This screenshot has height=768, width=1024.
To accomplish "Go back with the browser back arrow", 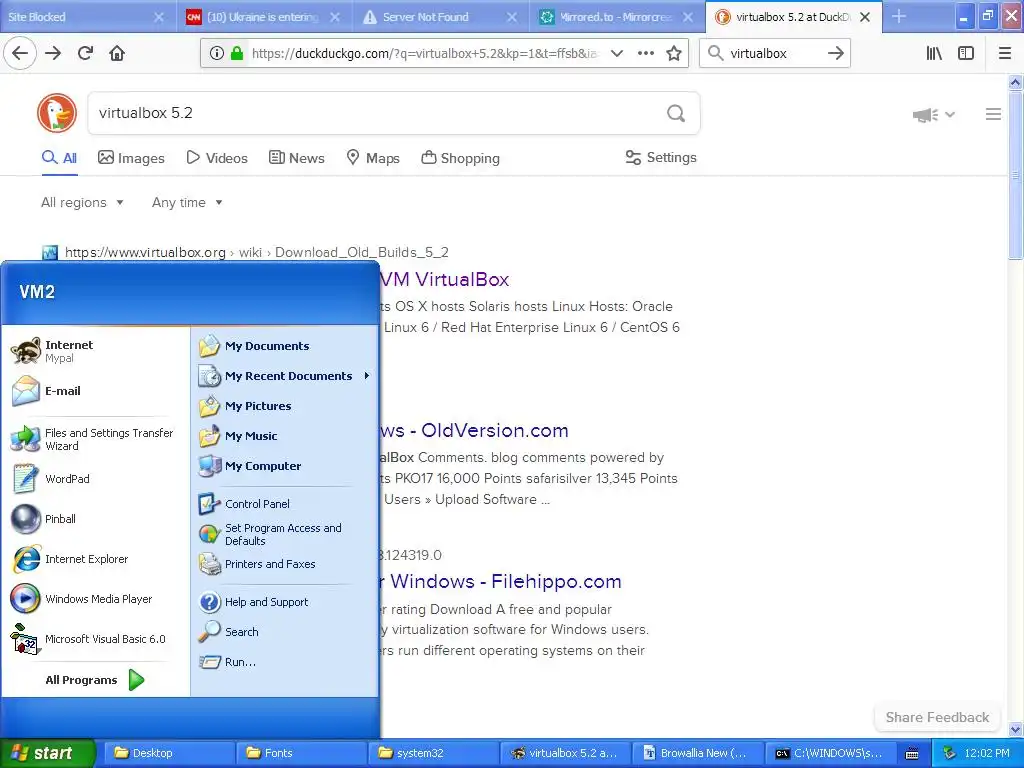I will click(x=20, y=53).
